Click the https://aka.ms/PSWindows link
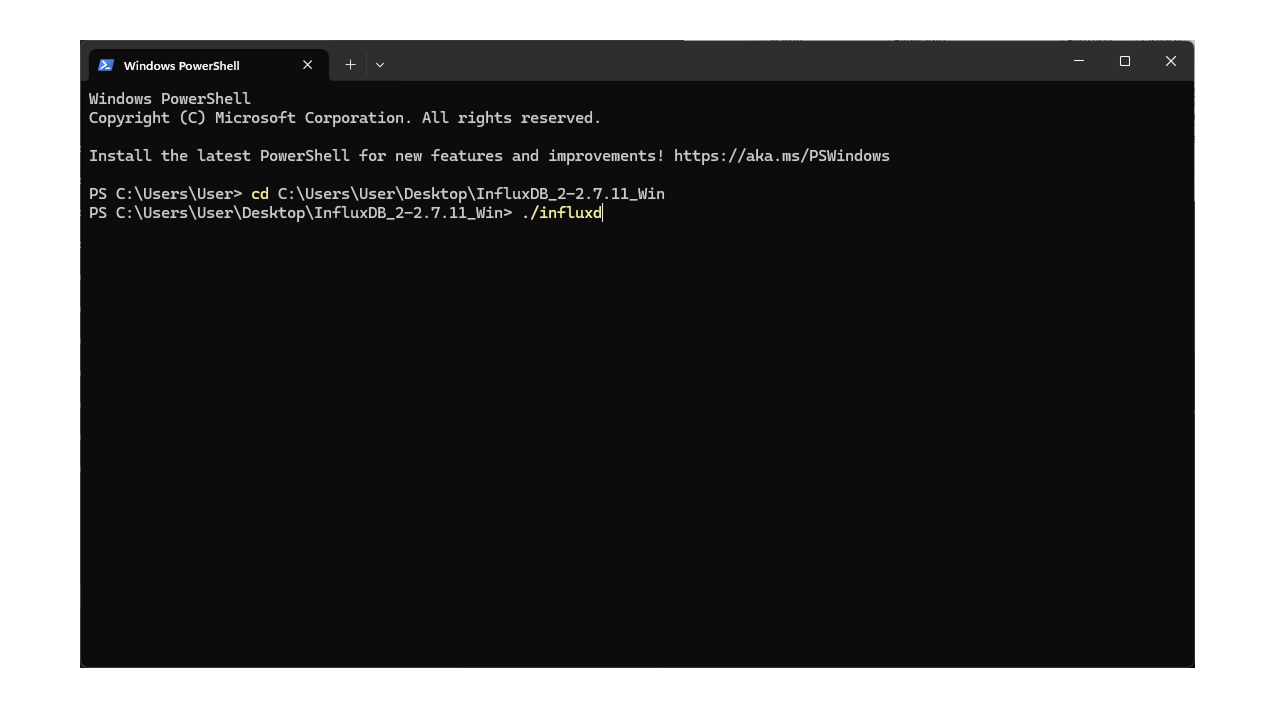1275x708 pixels. [x=782, y=156]
